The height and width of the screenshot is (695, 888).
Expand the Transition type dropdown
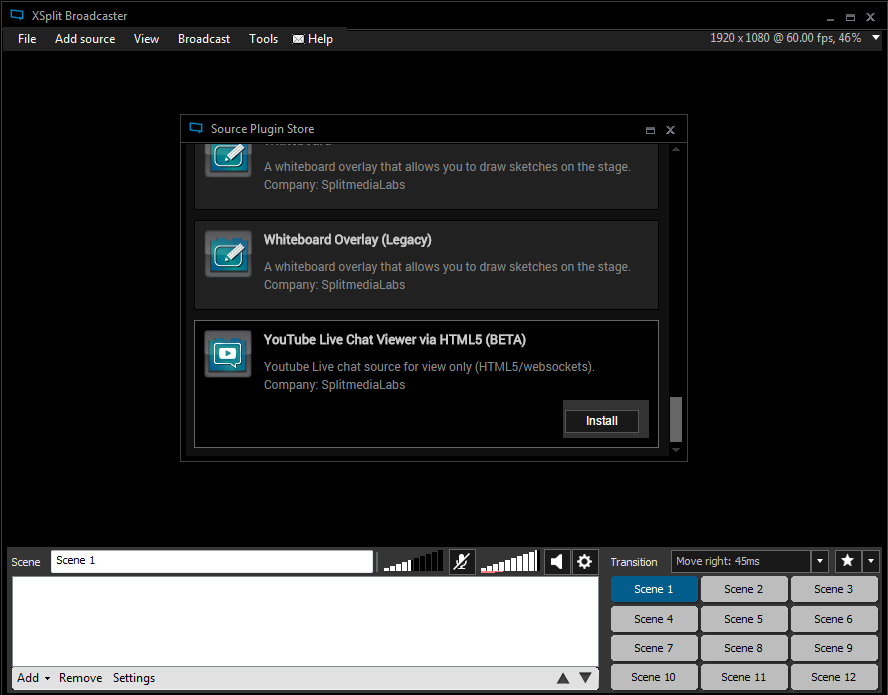(819, 561)
